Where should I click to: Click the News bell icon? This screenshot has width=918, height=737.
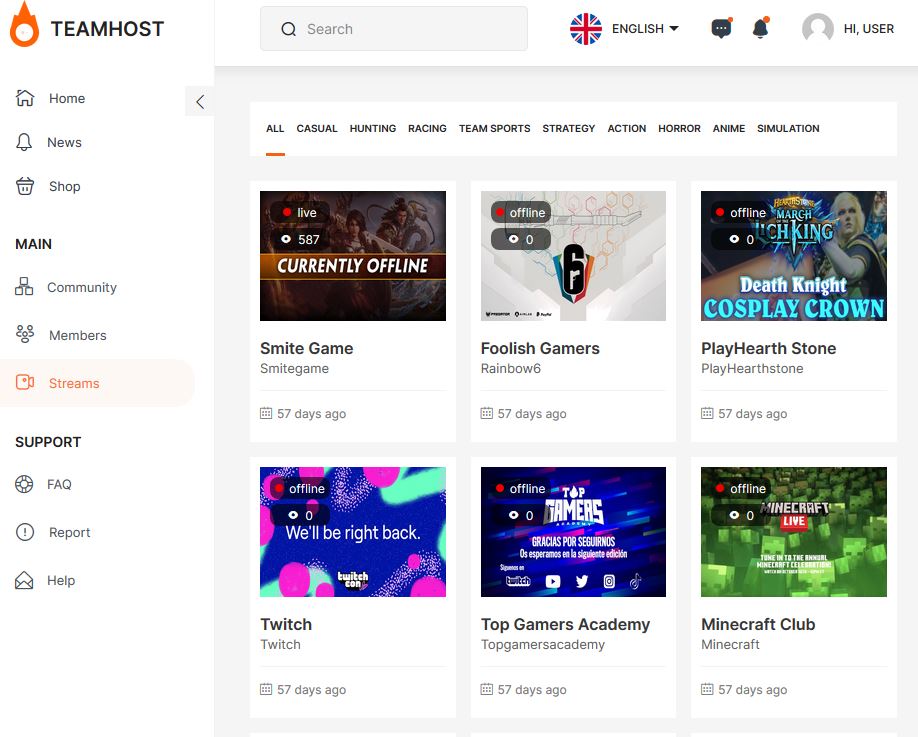24,142
